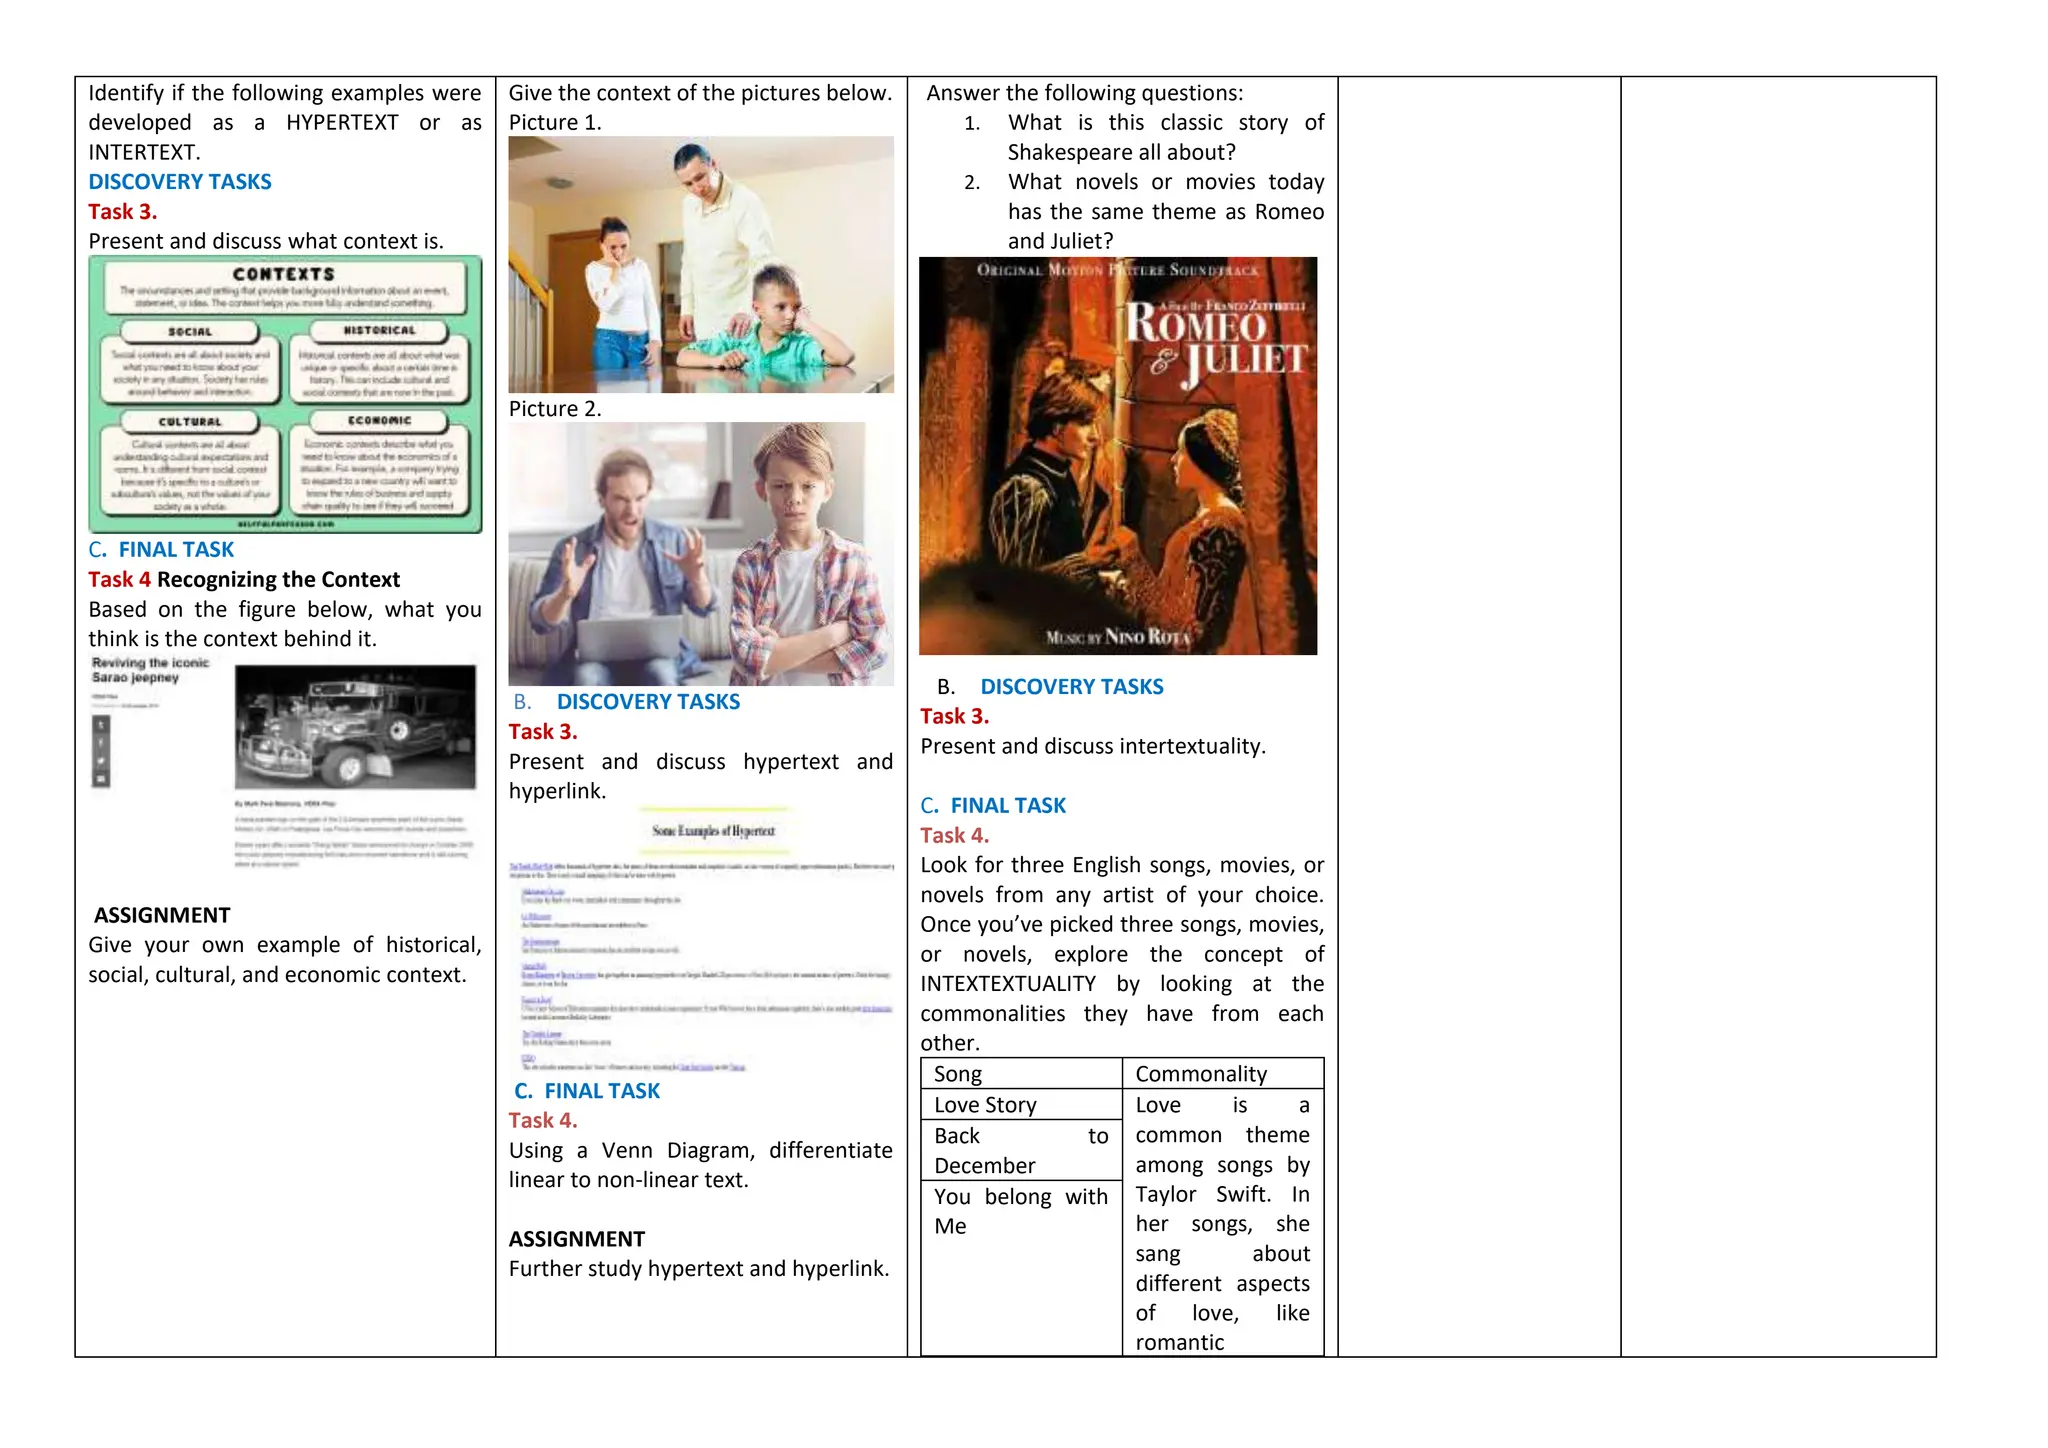Click 'Reviving the iconic Sarao jeepney' headline
Screen dimensions: 2048x1448
click(150, 670)
